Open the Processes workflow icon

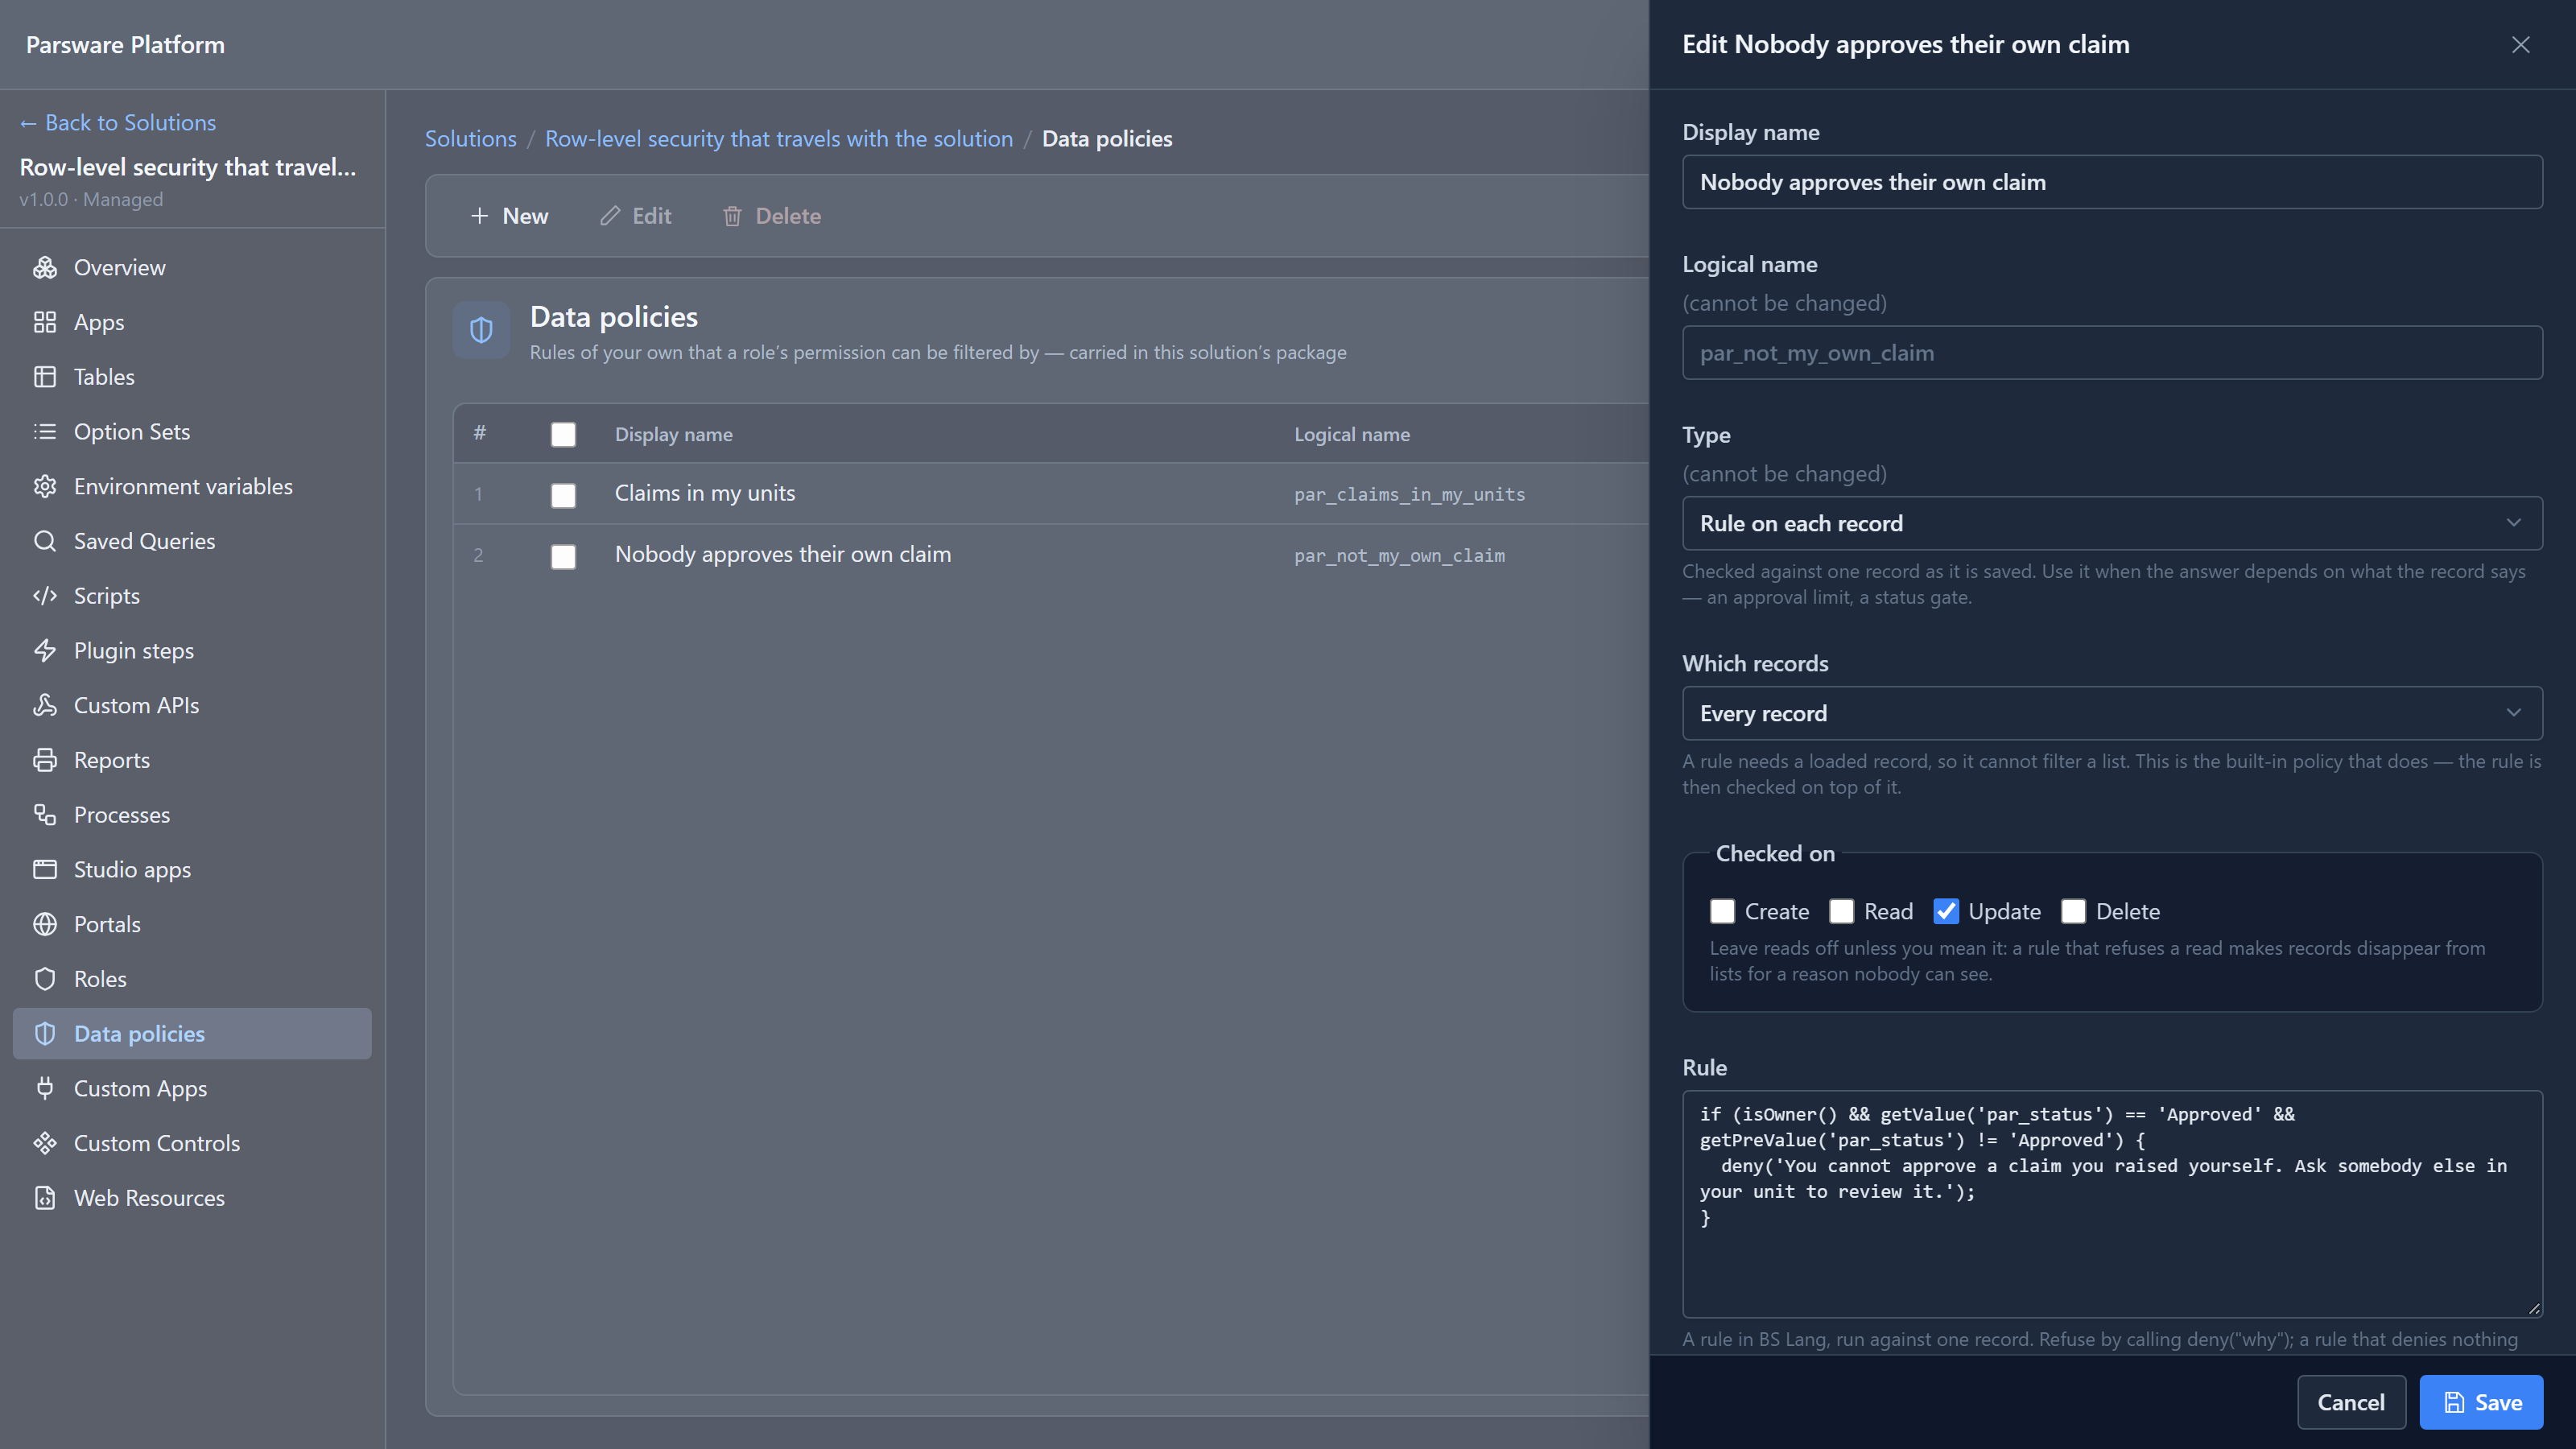[x=45, y=815]
